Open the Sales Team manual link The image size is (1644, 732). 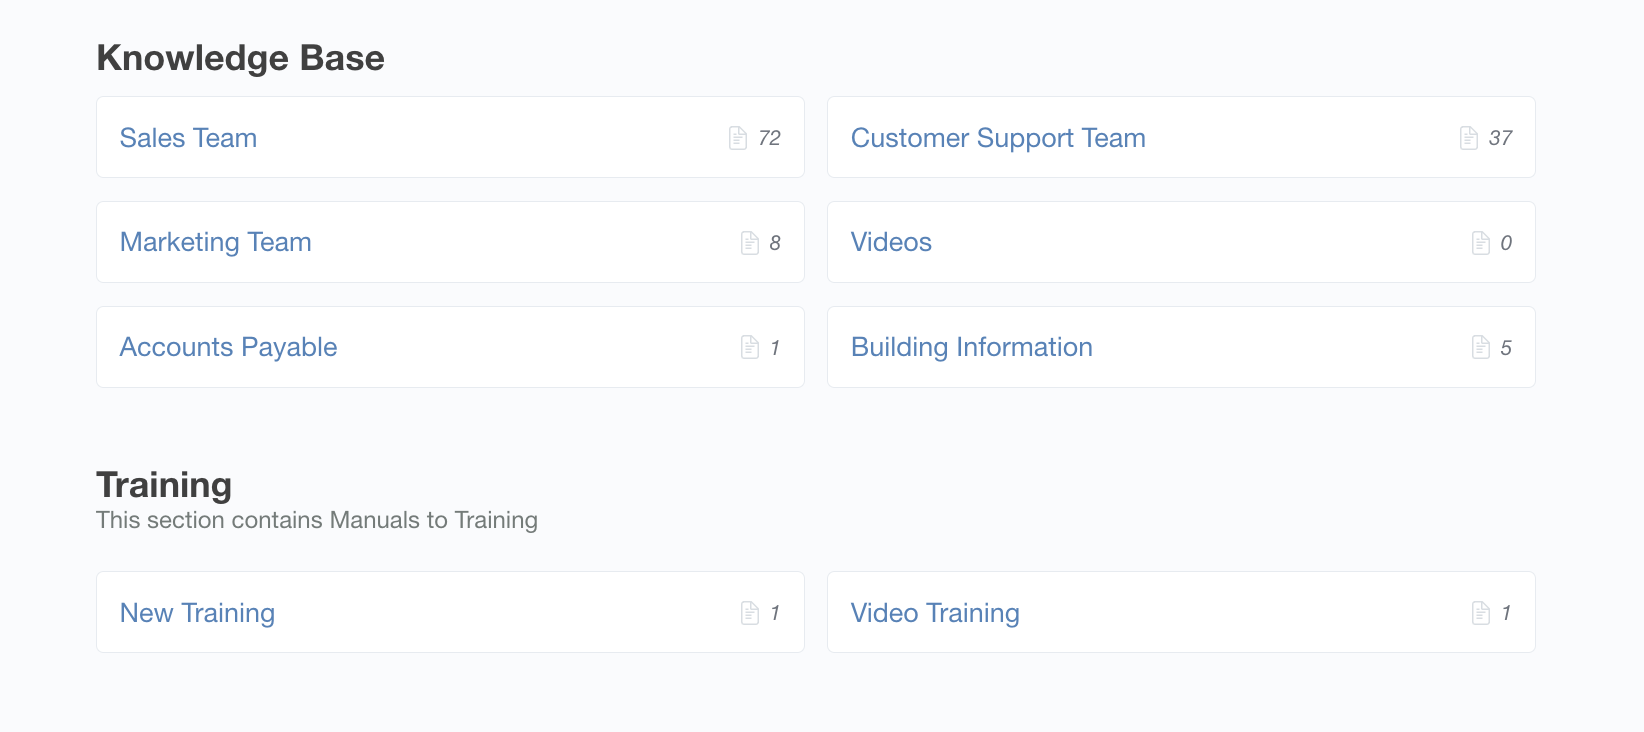pos(188,138)
